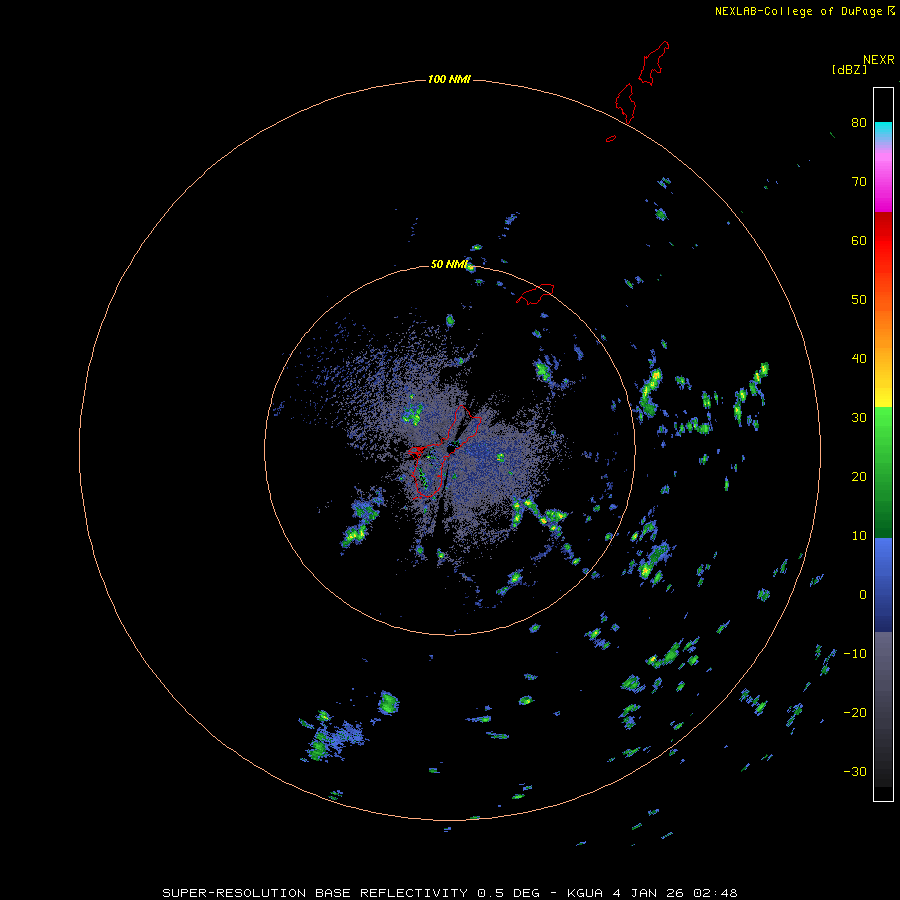Select the -30 value on the dBZ scale
900x900 pixels.
pyautogui.click(x=855, y=771)
